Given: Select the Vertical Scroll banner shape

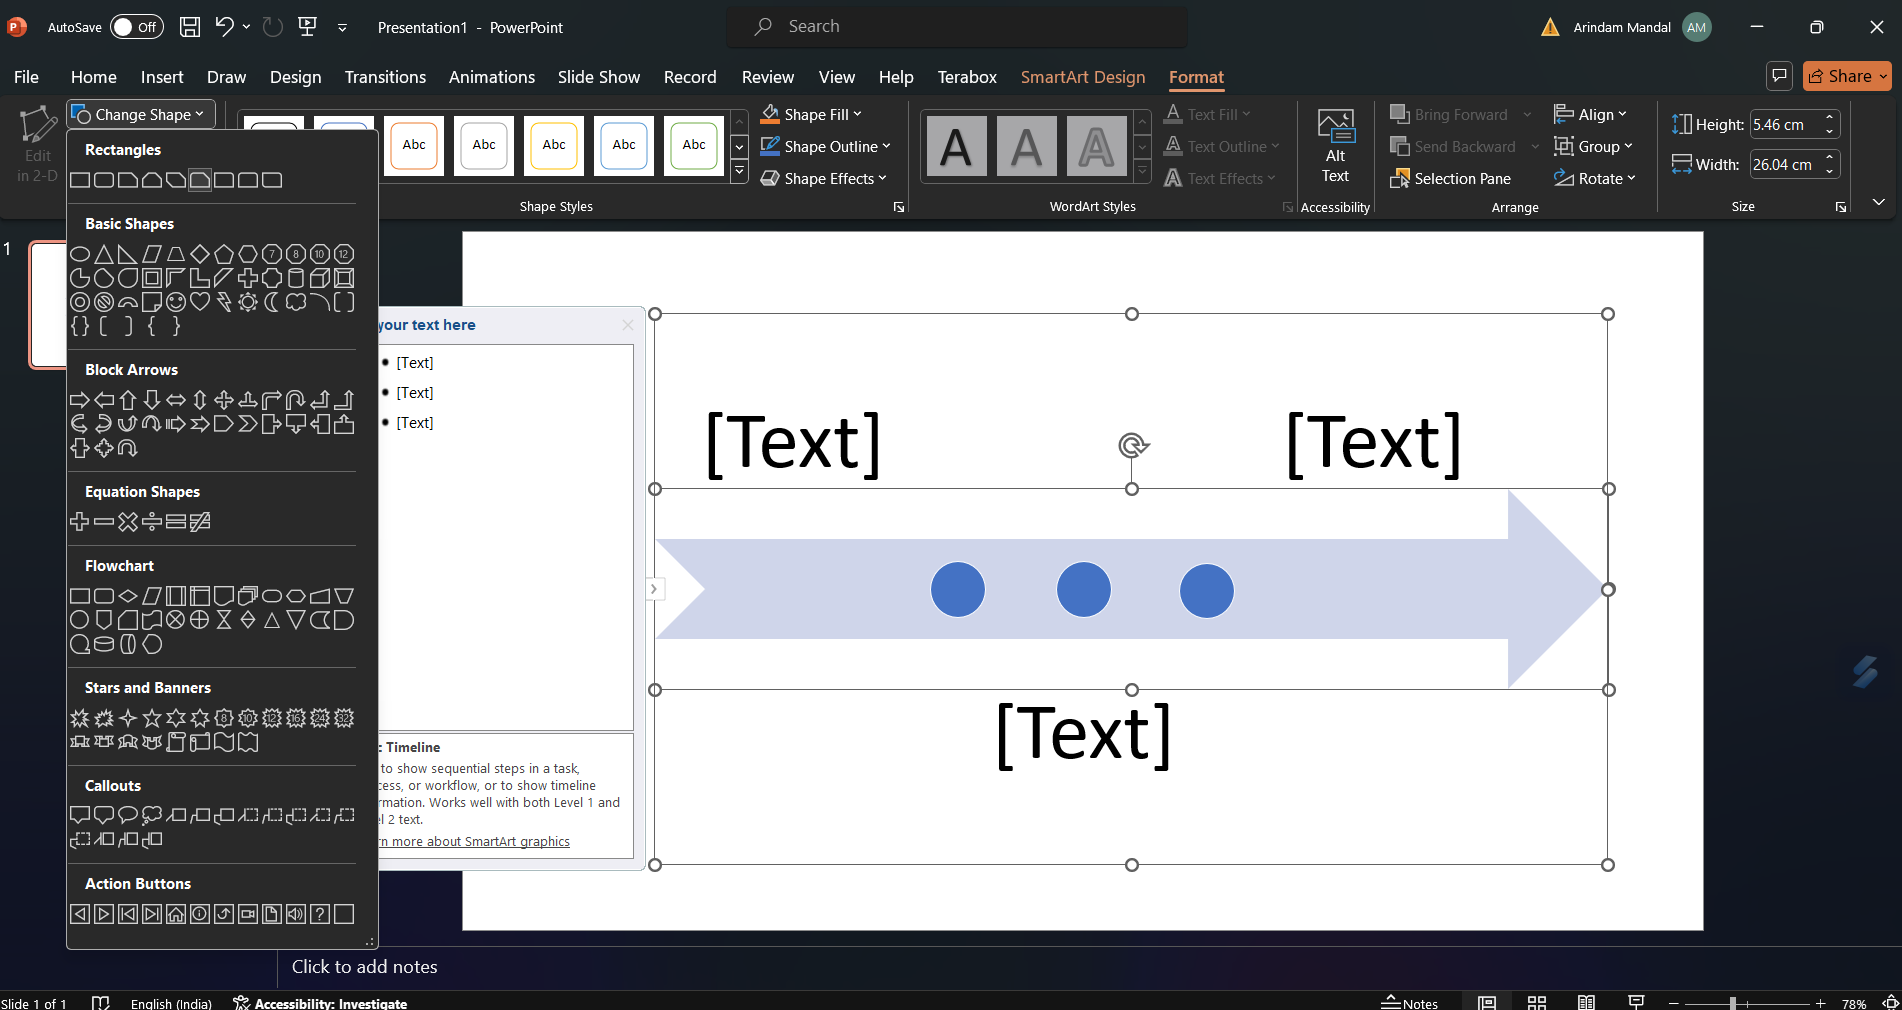Looking at the screenshot, I should tap(176, 742).
